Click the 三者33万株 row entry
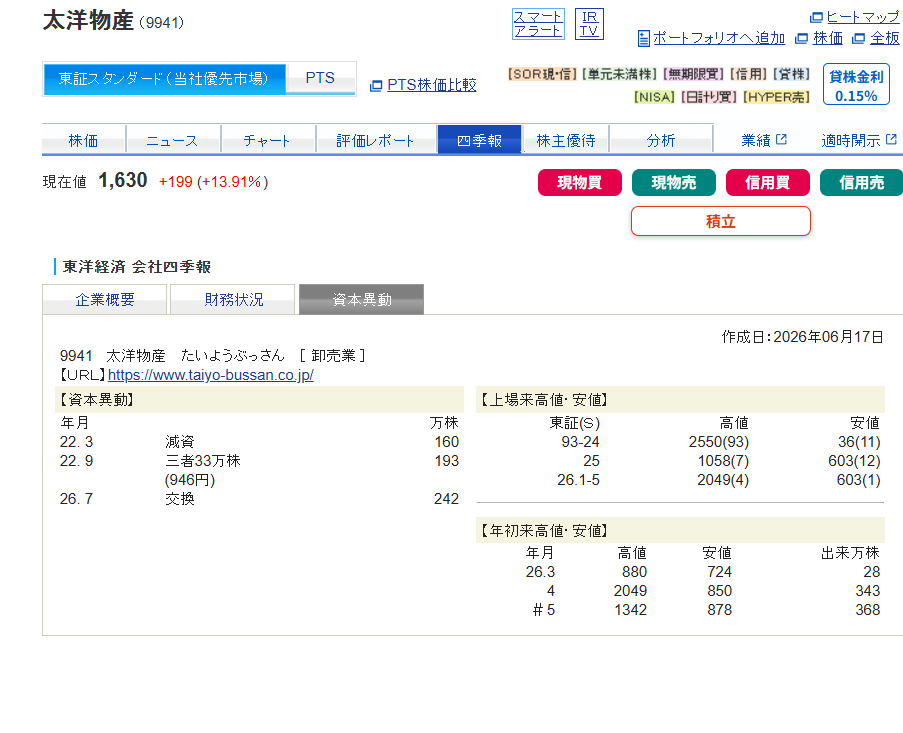 click(x=203, y=461)
